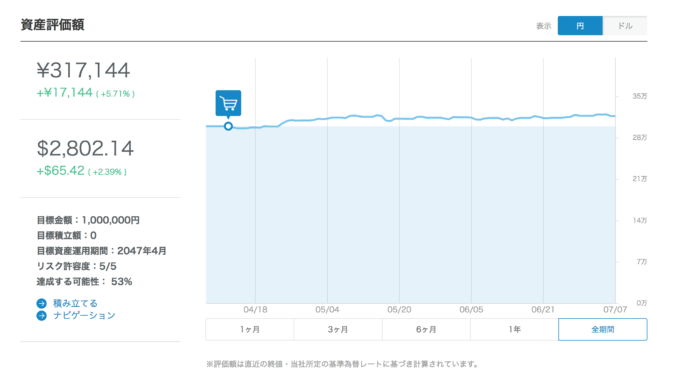Viewport: 680px width, 381px height.
Task: Select the 1ヶ月 period tab
Action: [250, 329]
